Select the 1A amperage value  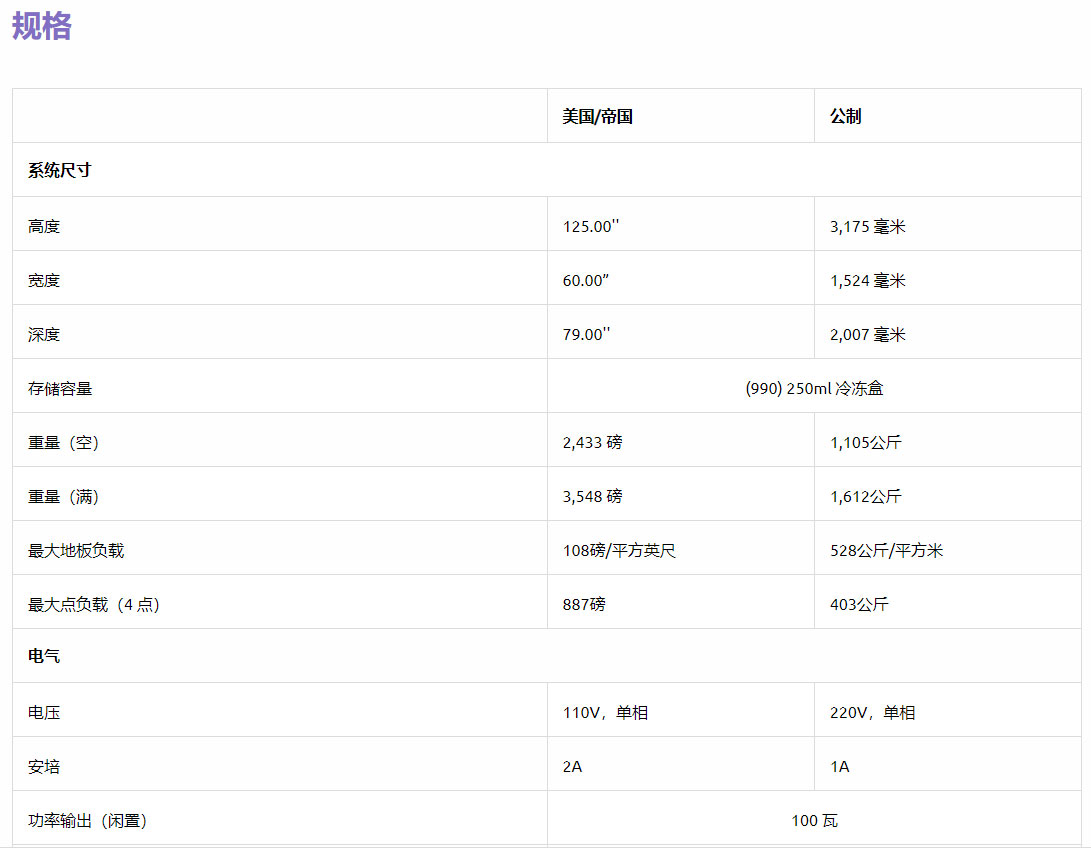point(839,766)
